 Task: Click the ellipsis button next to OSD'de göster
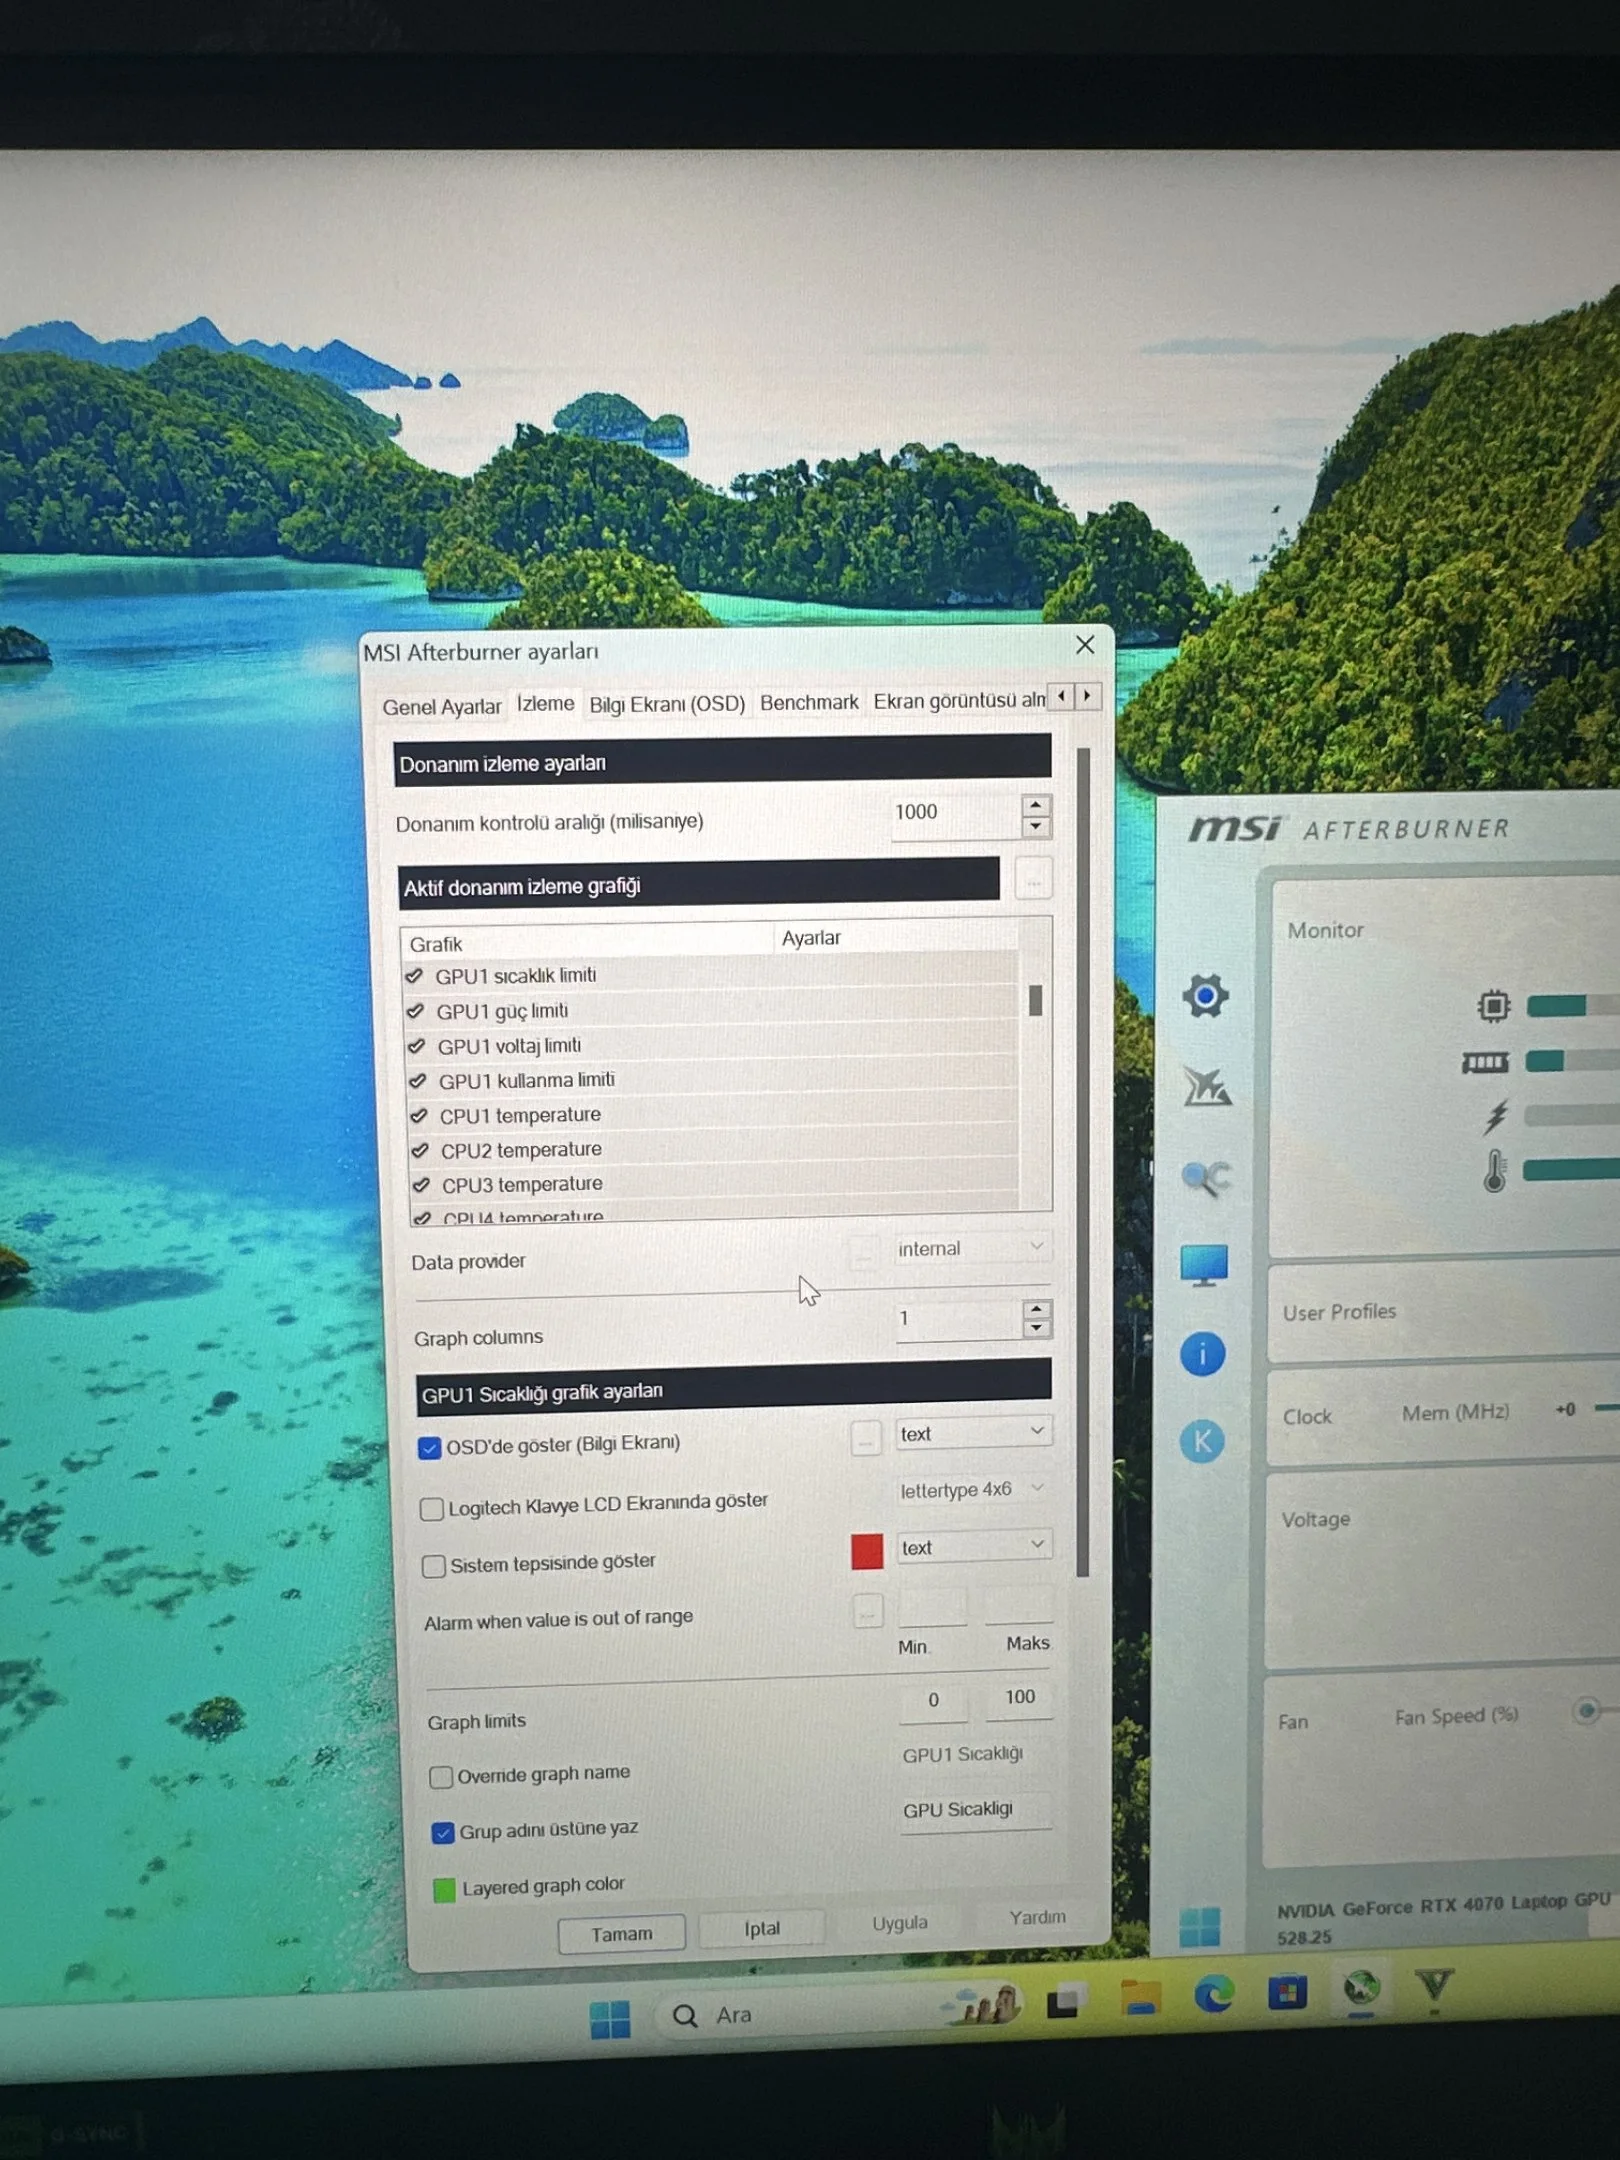(x=865, y=1439)
